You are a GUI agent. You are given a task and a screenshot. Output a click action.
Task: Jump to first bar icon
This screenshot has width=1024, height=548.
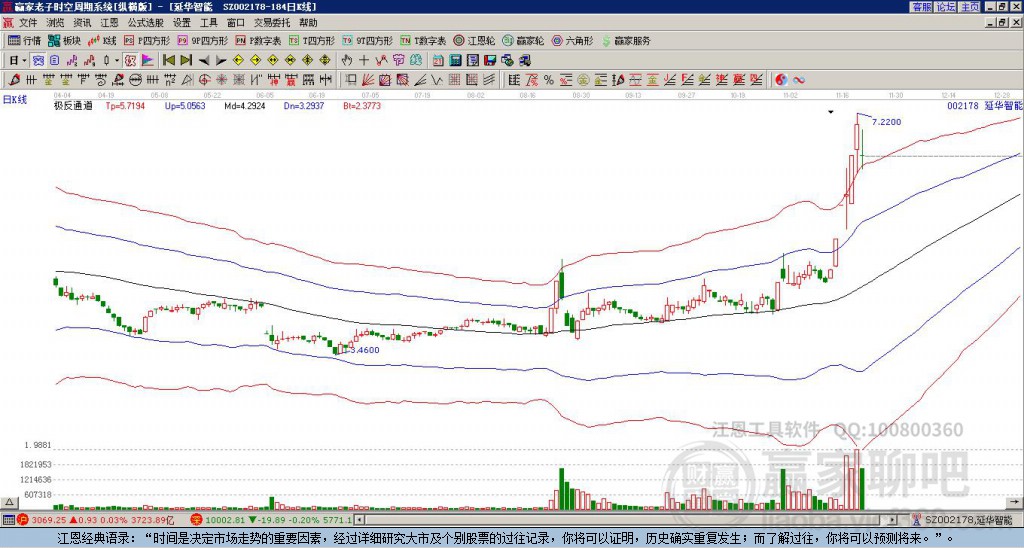(168, 60)
